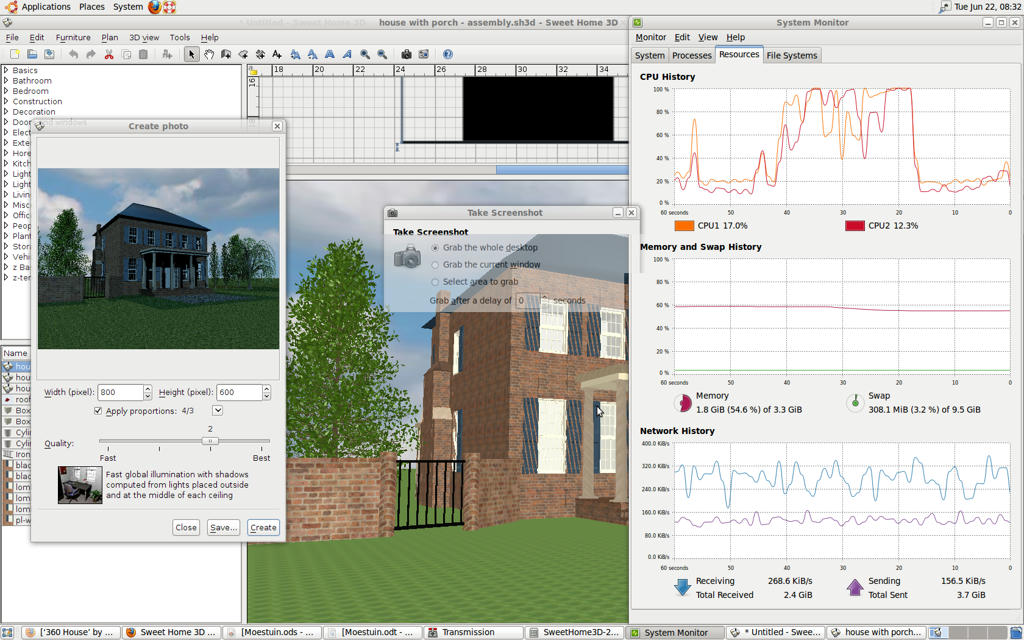Select the Create walls tool
1024x640 pixels.
226,54
